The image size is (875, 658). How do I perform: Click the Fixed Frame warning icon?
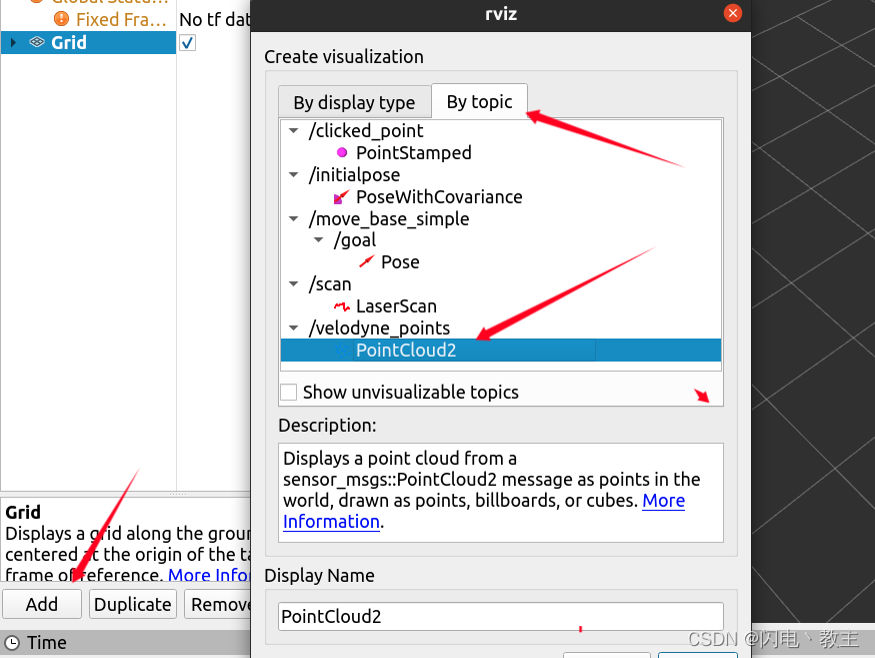click(x=61, y=19)
